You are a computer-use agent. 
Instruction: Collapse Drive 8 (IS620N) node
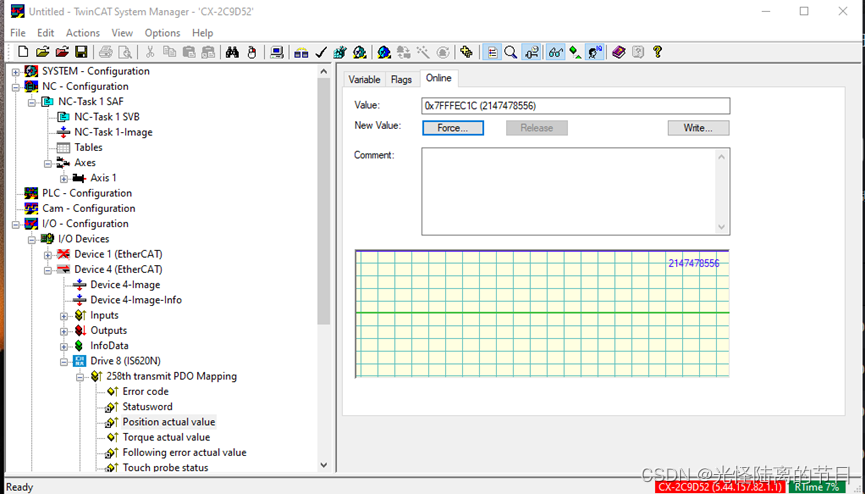[64, 362]
